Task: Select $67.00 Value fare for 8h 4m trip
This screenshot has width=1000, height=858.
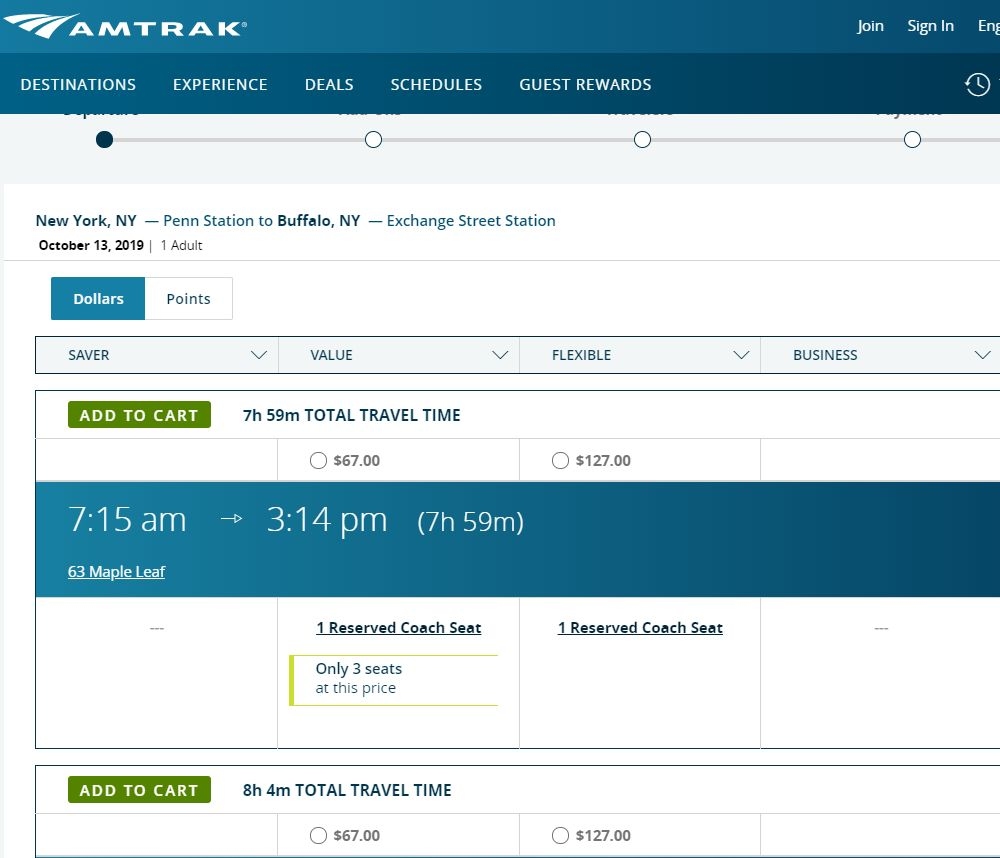Action: 319,836
